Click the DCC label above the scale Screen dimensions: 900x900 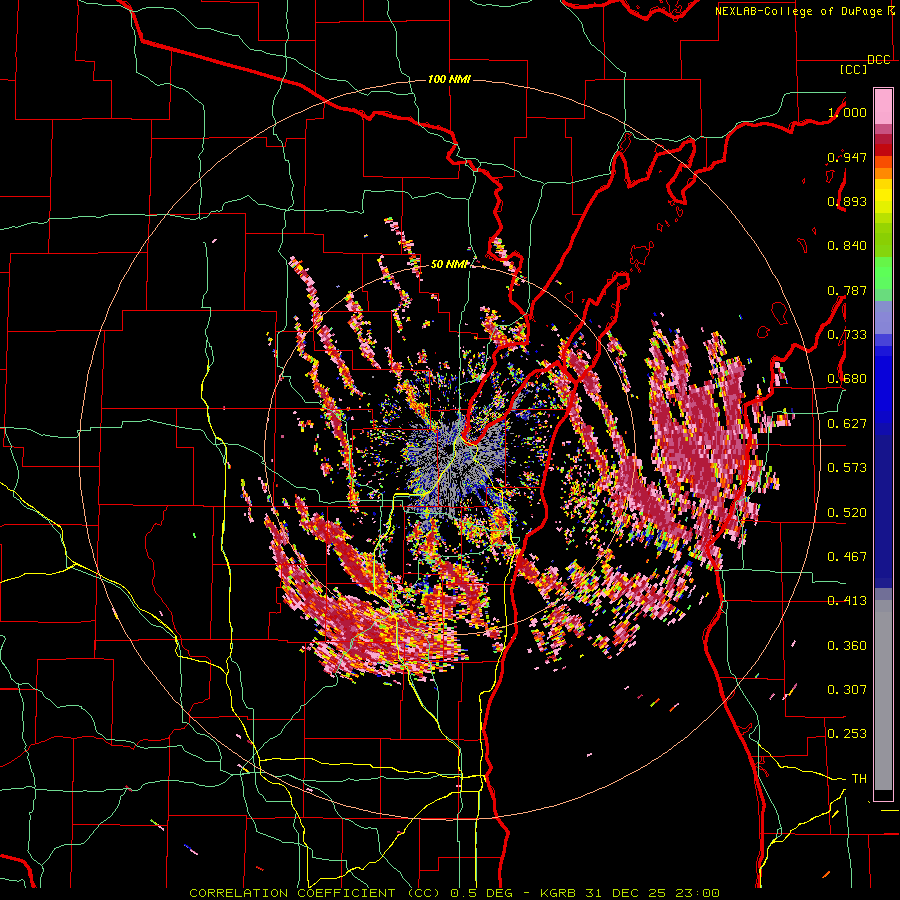tap(878, 60)
